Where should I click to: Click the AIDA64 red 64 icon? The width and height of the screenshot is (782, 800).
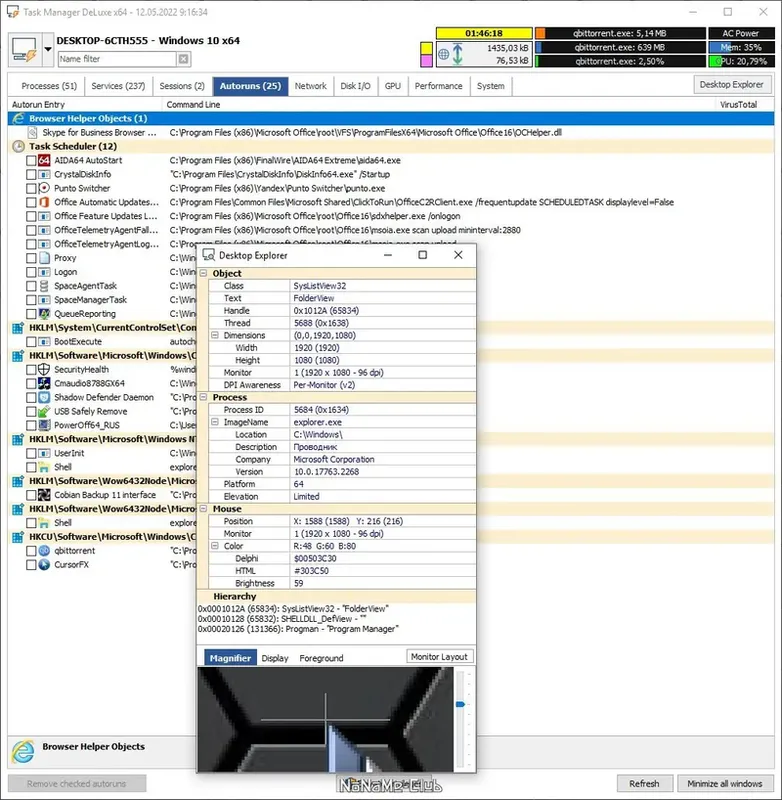click(44, 160)
